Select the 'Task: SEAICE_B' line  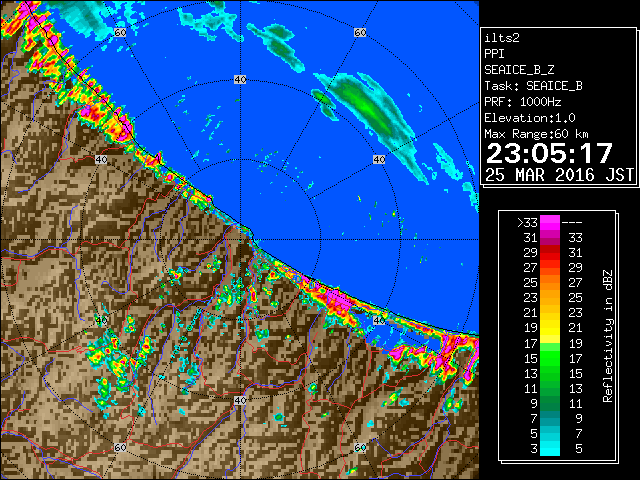[533, 86]
